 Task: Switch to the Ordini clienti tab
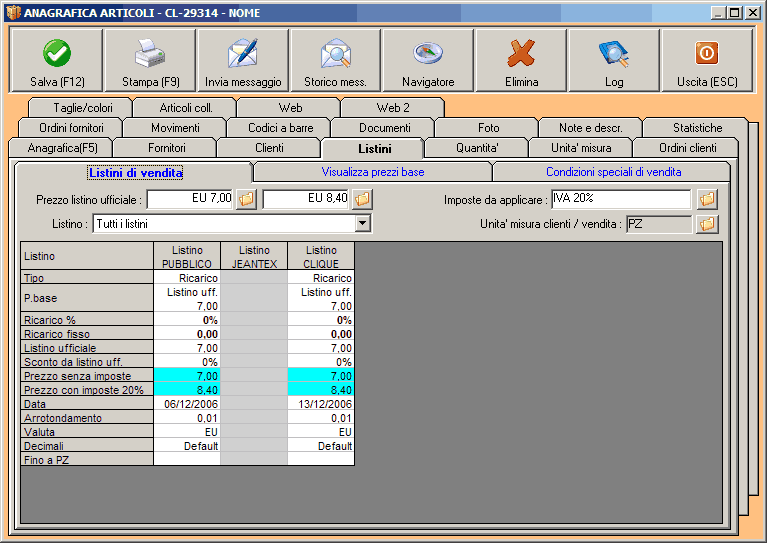point(687,148)
